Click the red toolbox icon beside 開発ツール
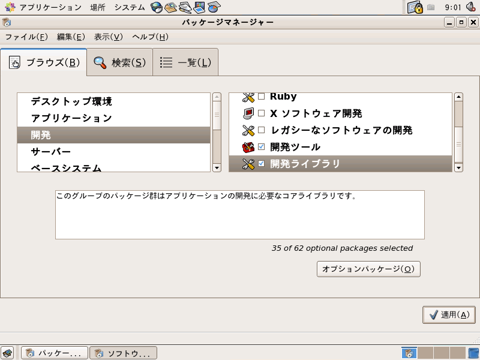The image size is (480, 360). [x=248, y=147]
